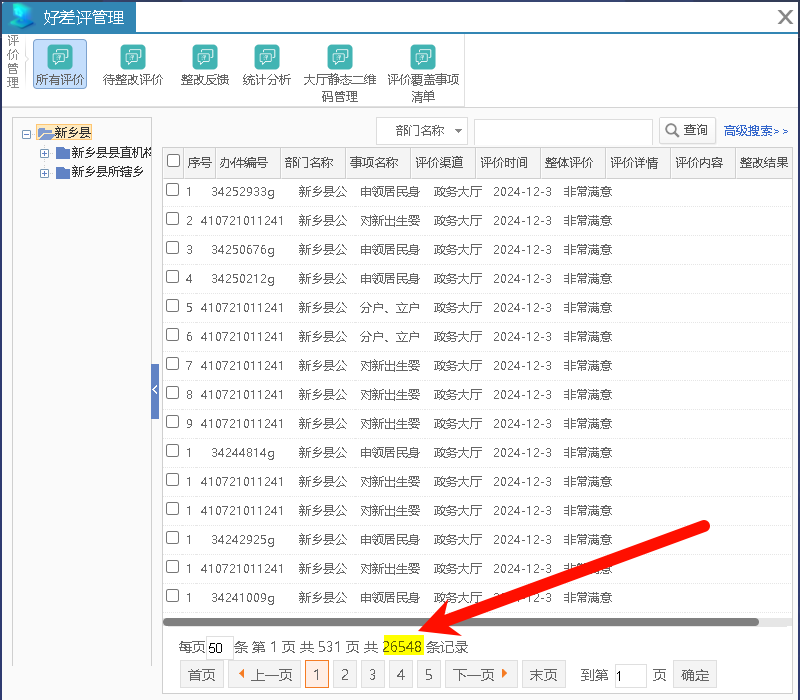Click the 高级搜索 link
The width and height of the screenshot is (800, 700).
tap(755, 131)
